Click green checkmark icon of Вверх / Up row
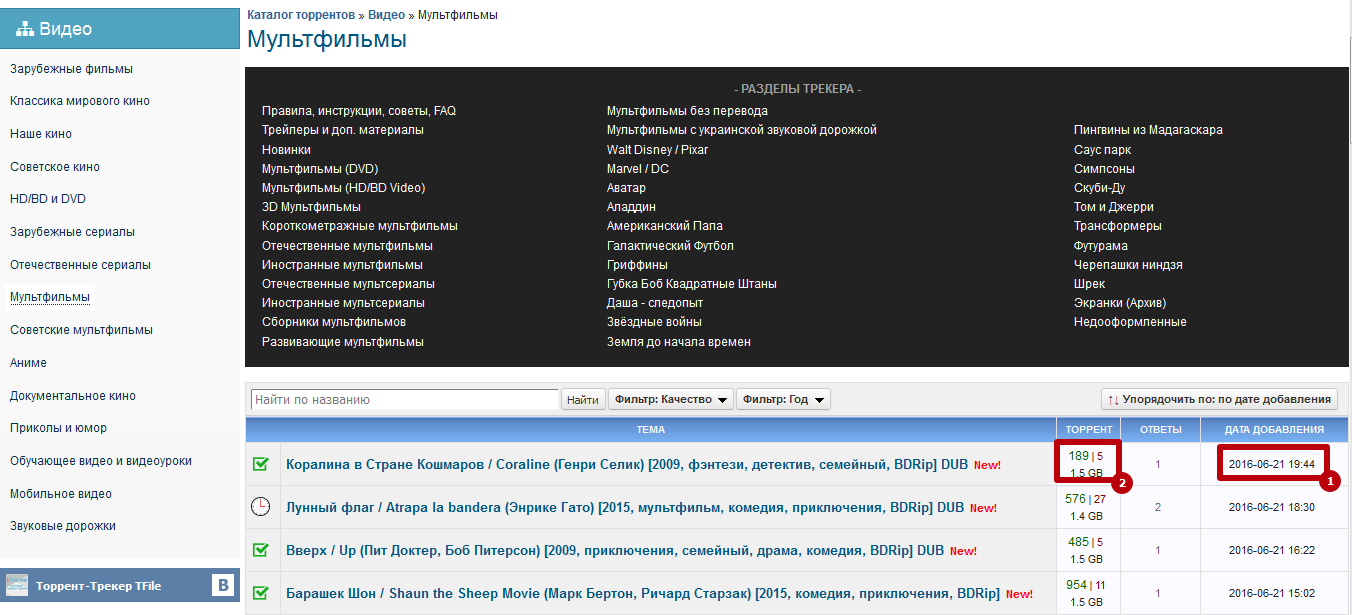The height and width of the screenshot is (615, 1352). tap(261, 550)
